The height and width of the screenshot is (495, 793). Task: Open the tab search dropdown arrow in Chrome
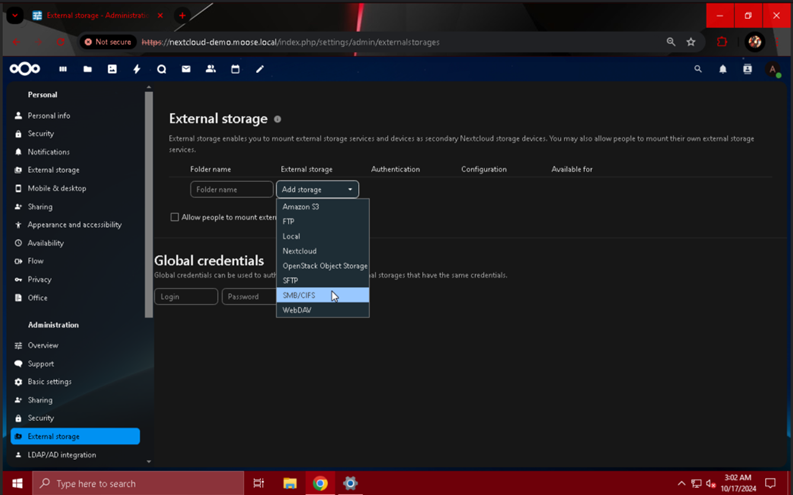click(15, 16)
